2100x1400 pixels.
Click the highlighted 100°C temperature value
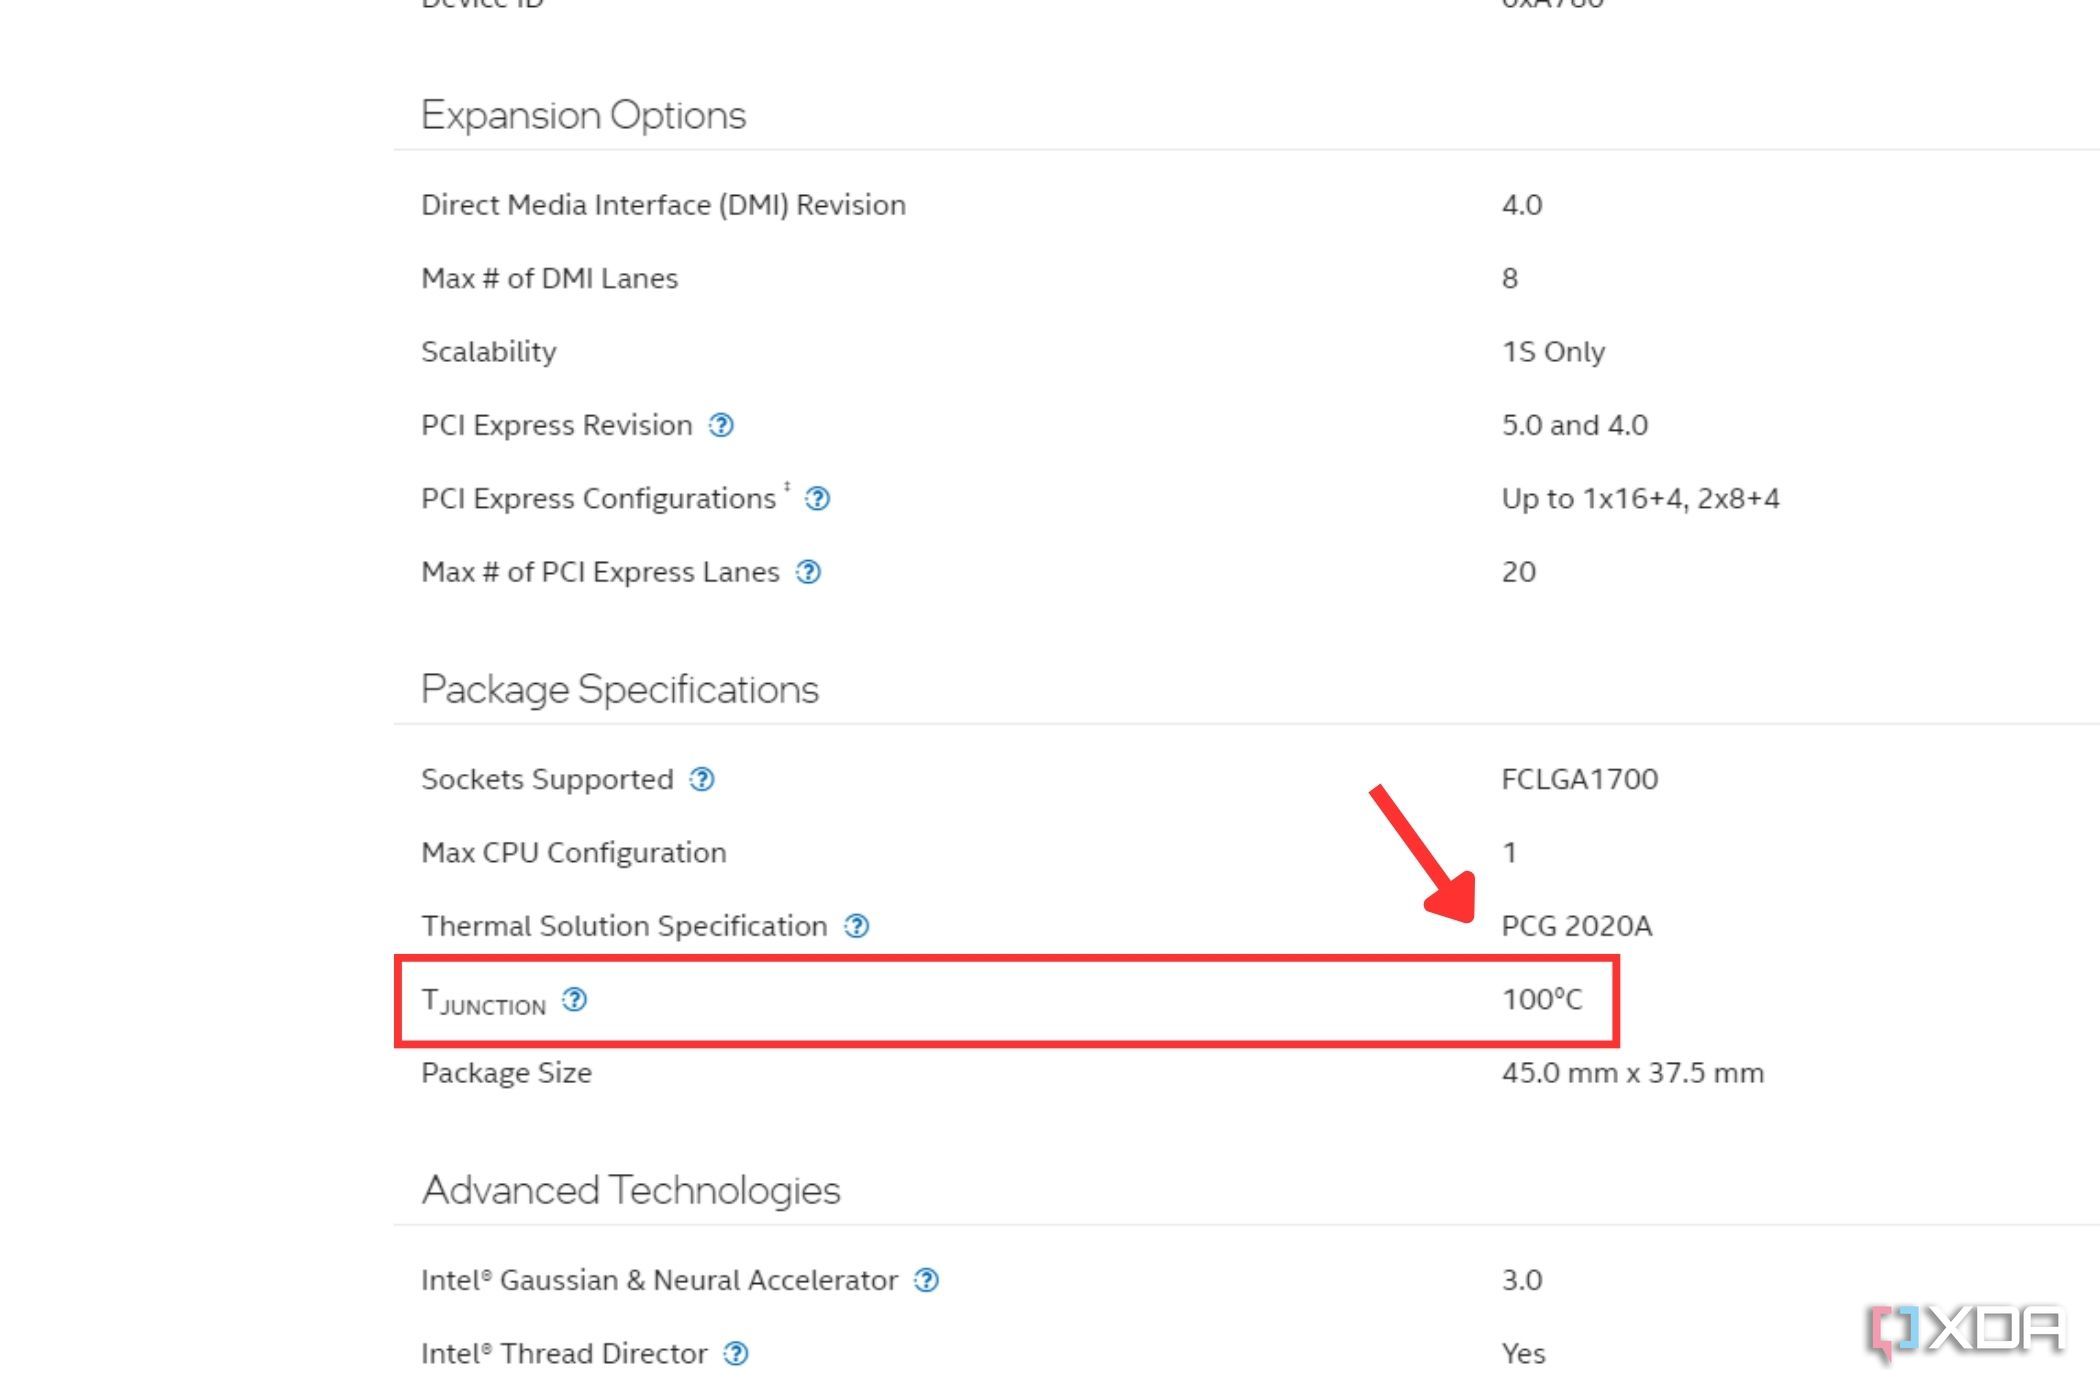click(1541, 999)
